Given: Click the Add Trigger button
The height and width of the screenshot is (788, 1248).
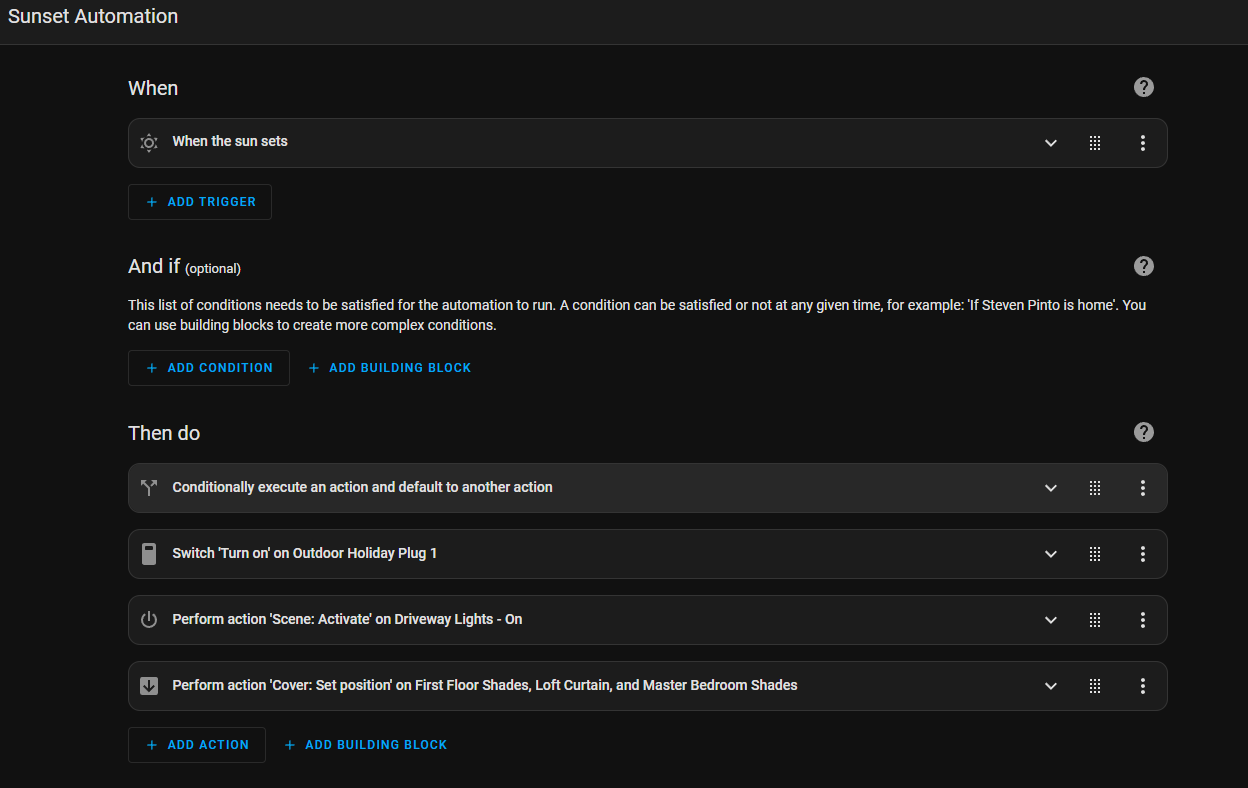Looking at the screenshot, I should 200,202.
